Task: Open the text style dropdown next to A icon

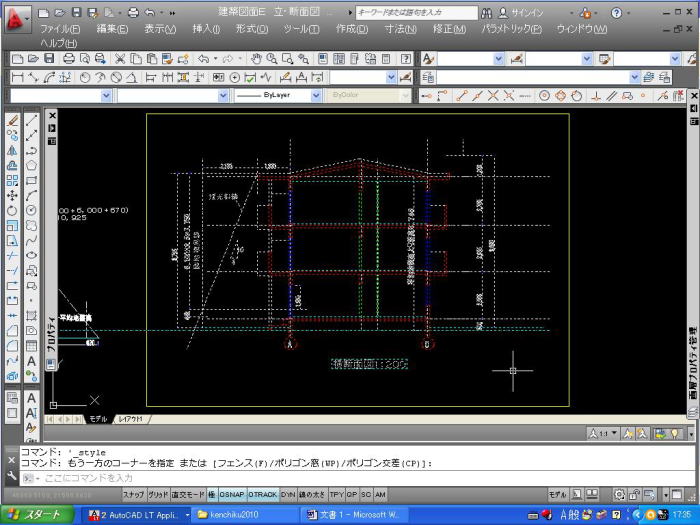Action: click(499, 58)
